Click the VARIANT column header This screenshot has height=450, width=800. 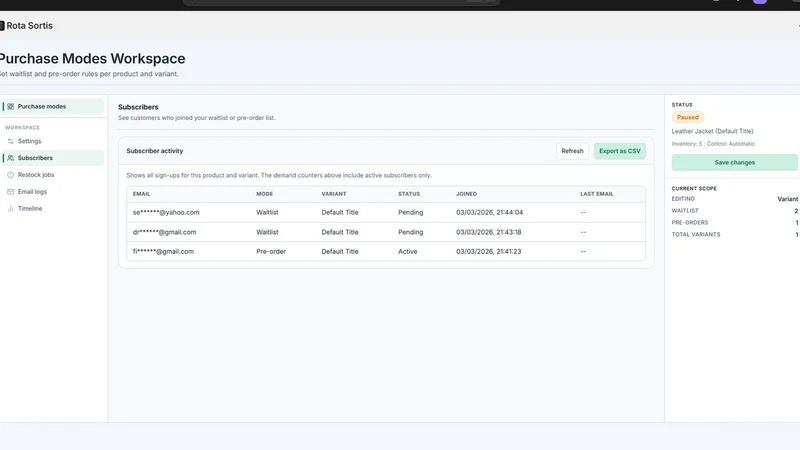334,194
